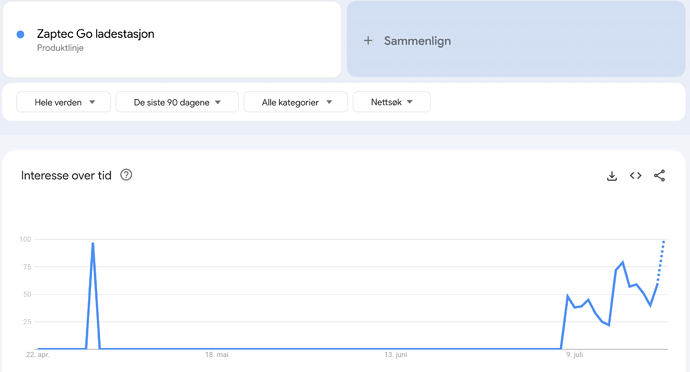Click the Interesse over tid heading

point(66,176)
